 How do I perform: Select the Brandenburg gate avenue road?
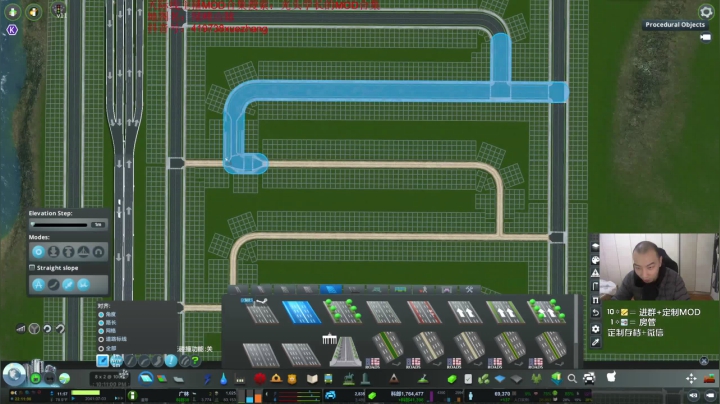[x=344, y=351]
